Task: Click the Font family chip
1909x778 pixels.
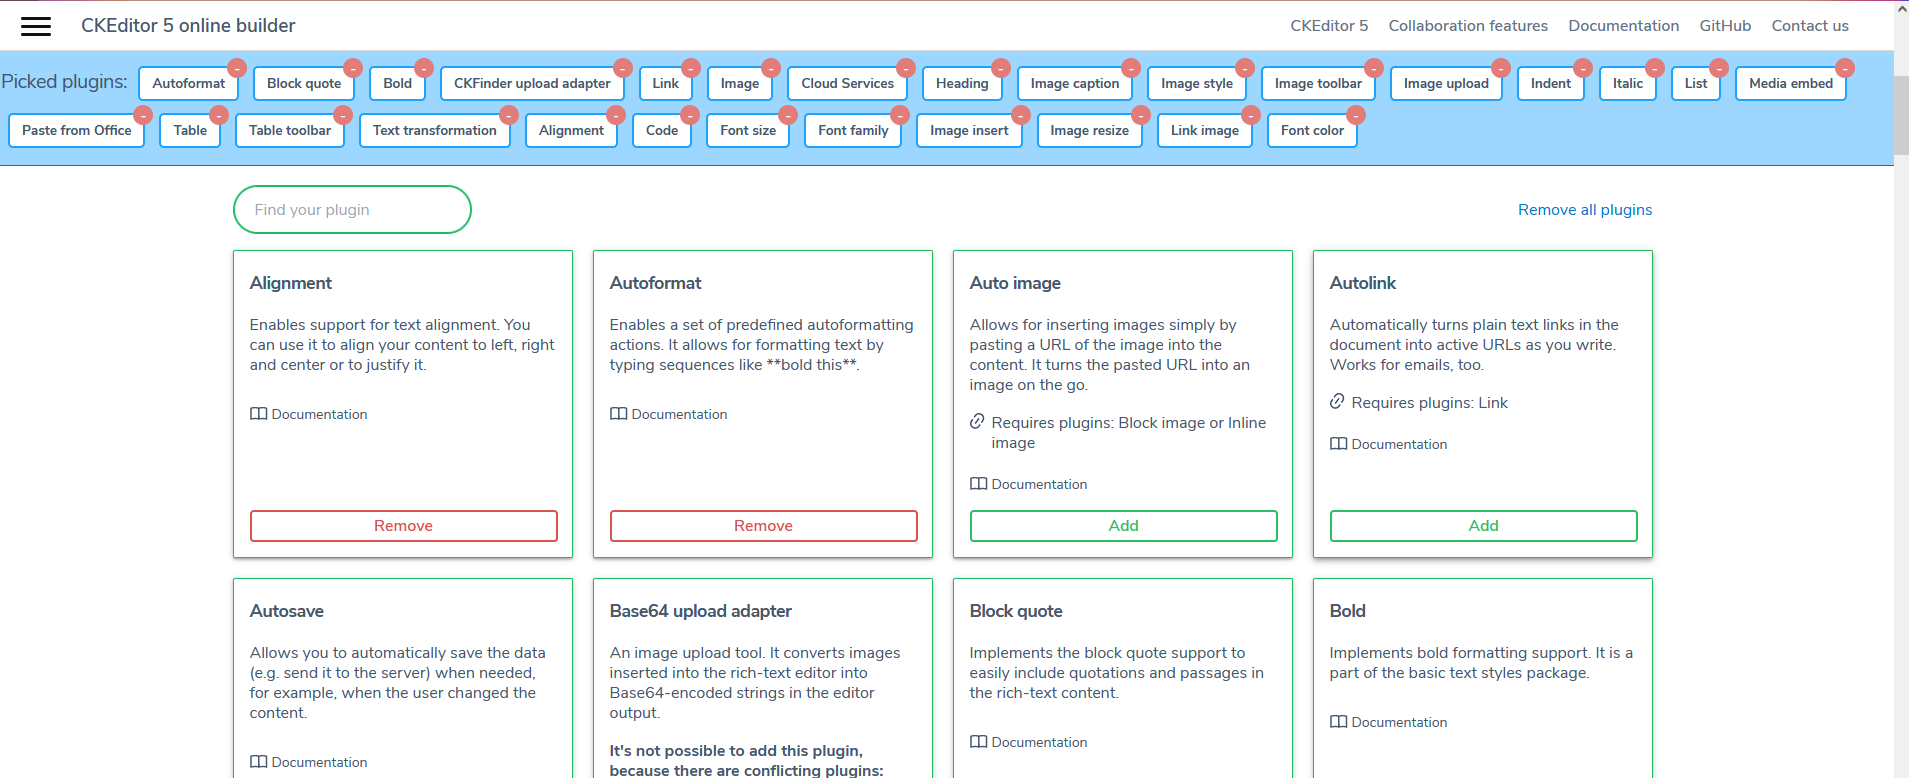Action: click(x=853, y=131)
